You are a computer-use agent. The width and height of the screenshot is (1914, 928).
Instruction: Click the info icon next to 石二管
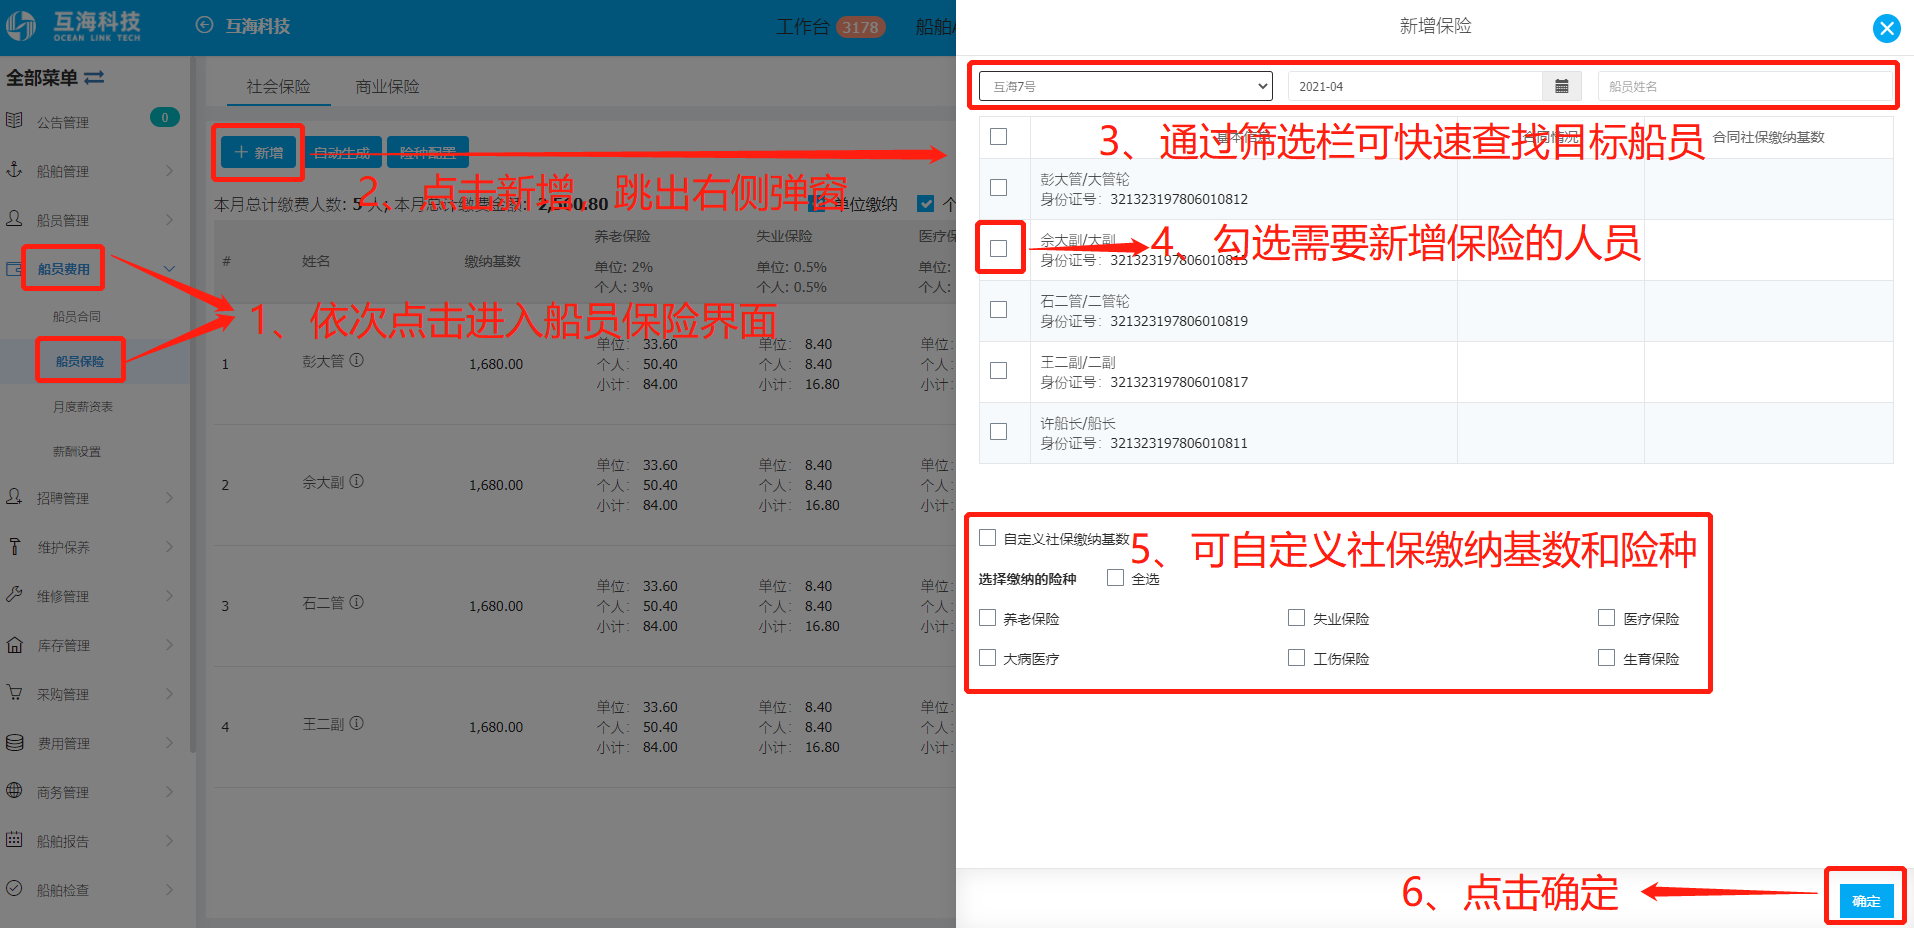click(x=357, y=602)
